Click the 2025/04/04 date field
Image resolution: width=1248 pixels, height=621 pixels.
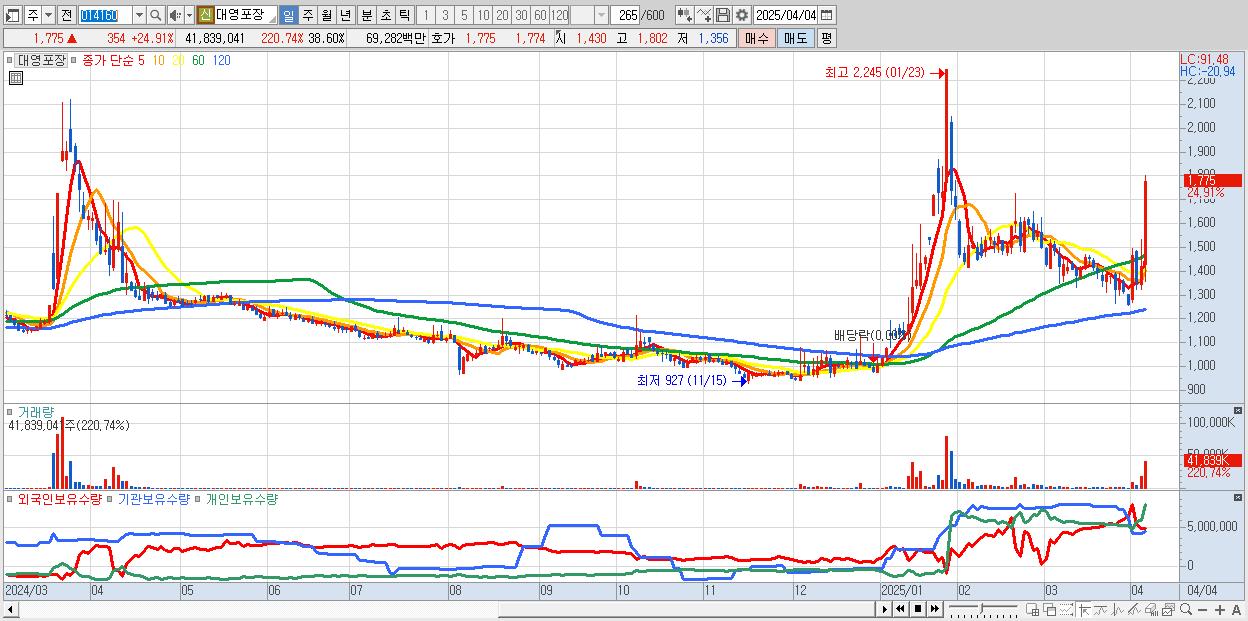point(786,16)
